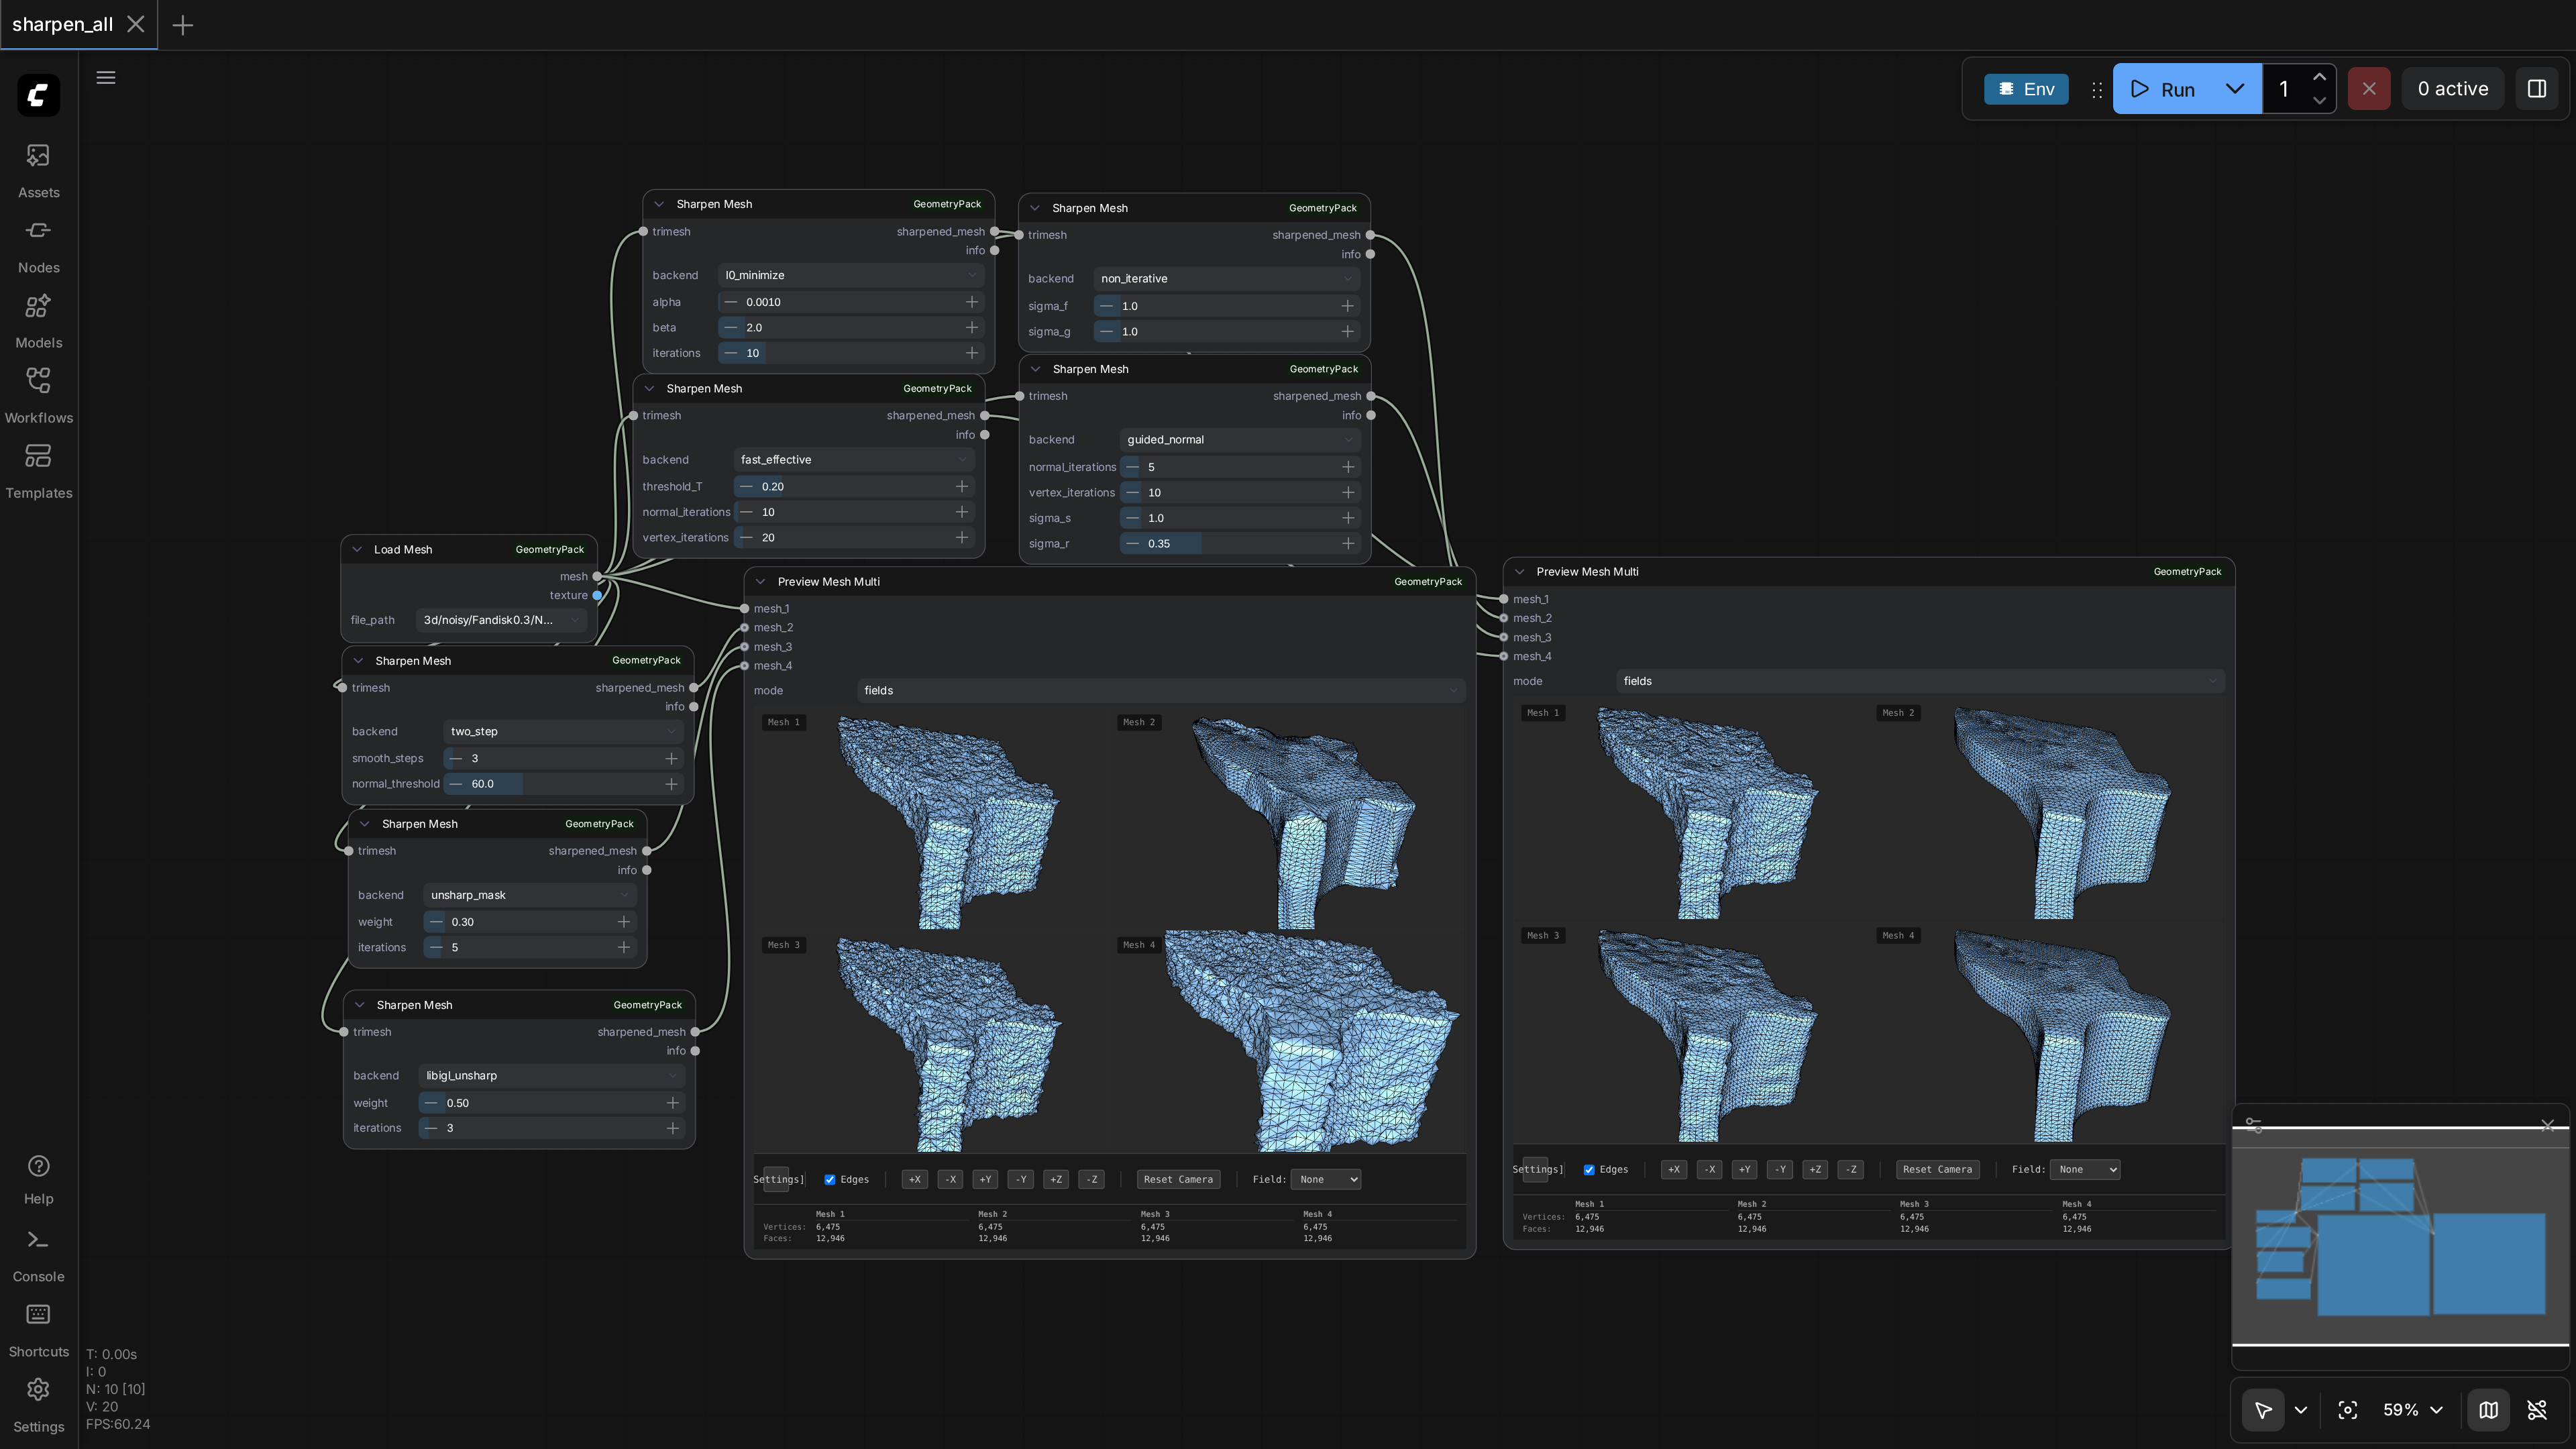2576x1449 pixels.
Task: Collapse the Load Mesh node
Action: point(357,549)
